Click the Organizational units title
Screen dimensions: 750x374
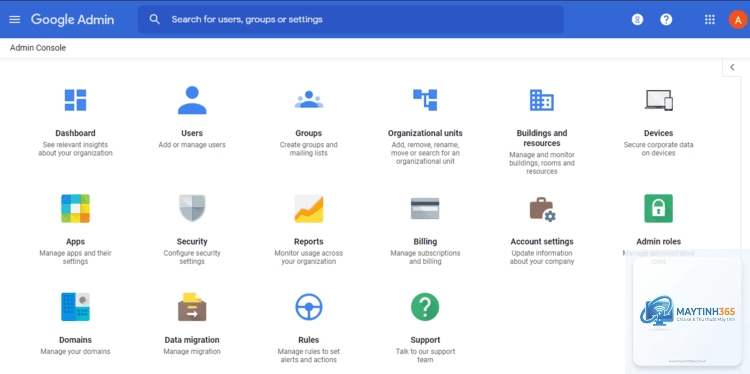425,133
